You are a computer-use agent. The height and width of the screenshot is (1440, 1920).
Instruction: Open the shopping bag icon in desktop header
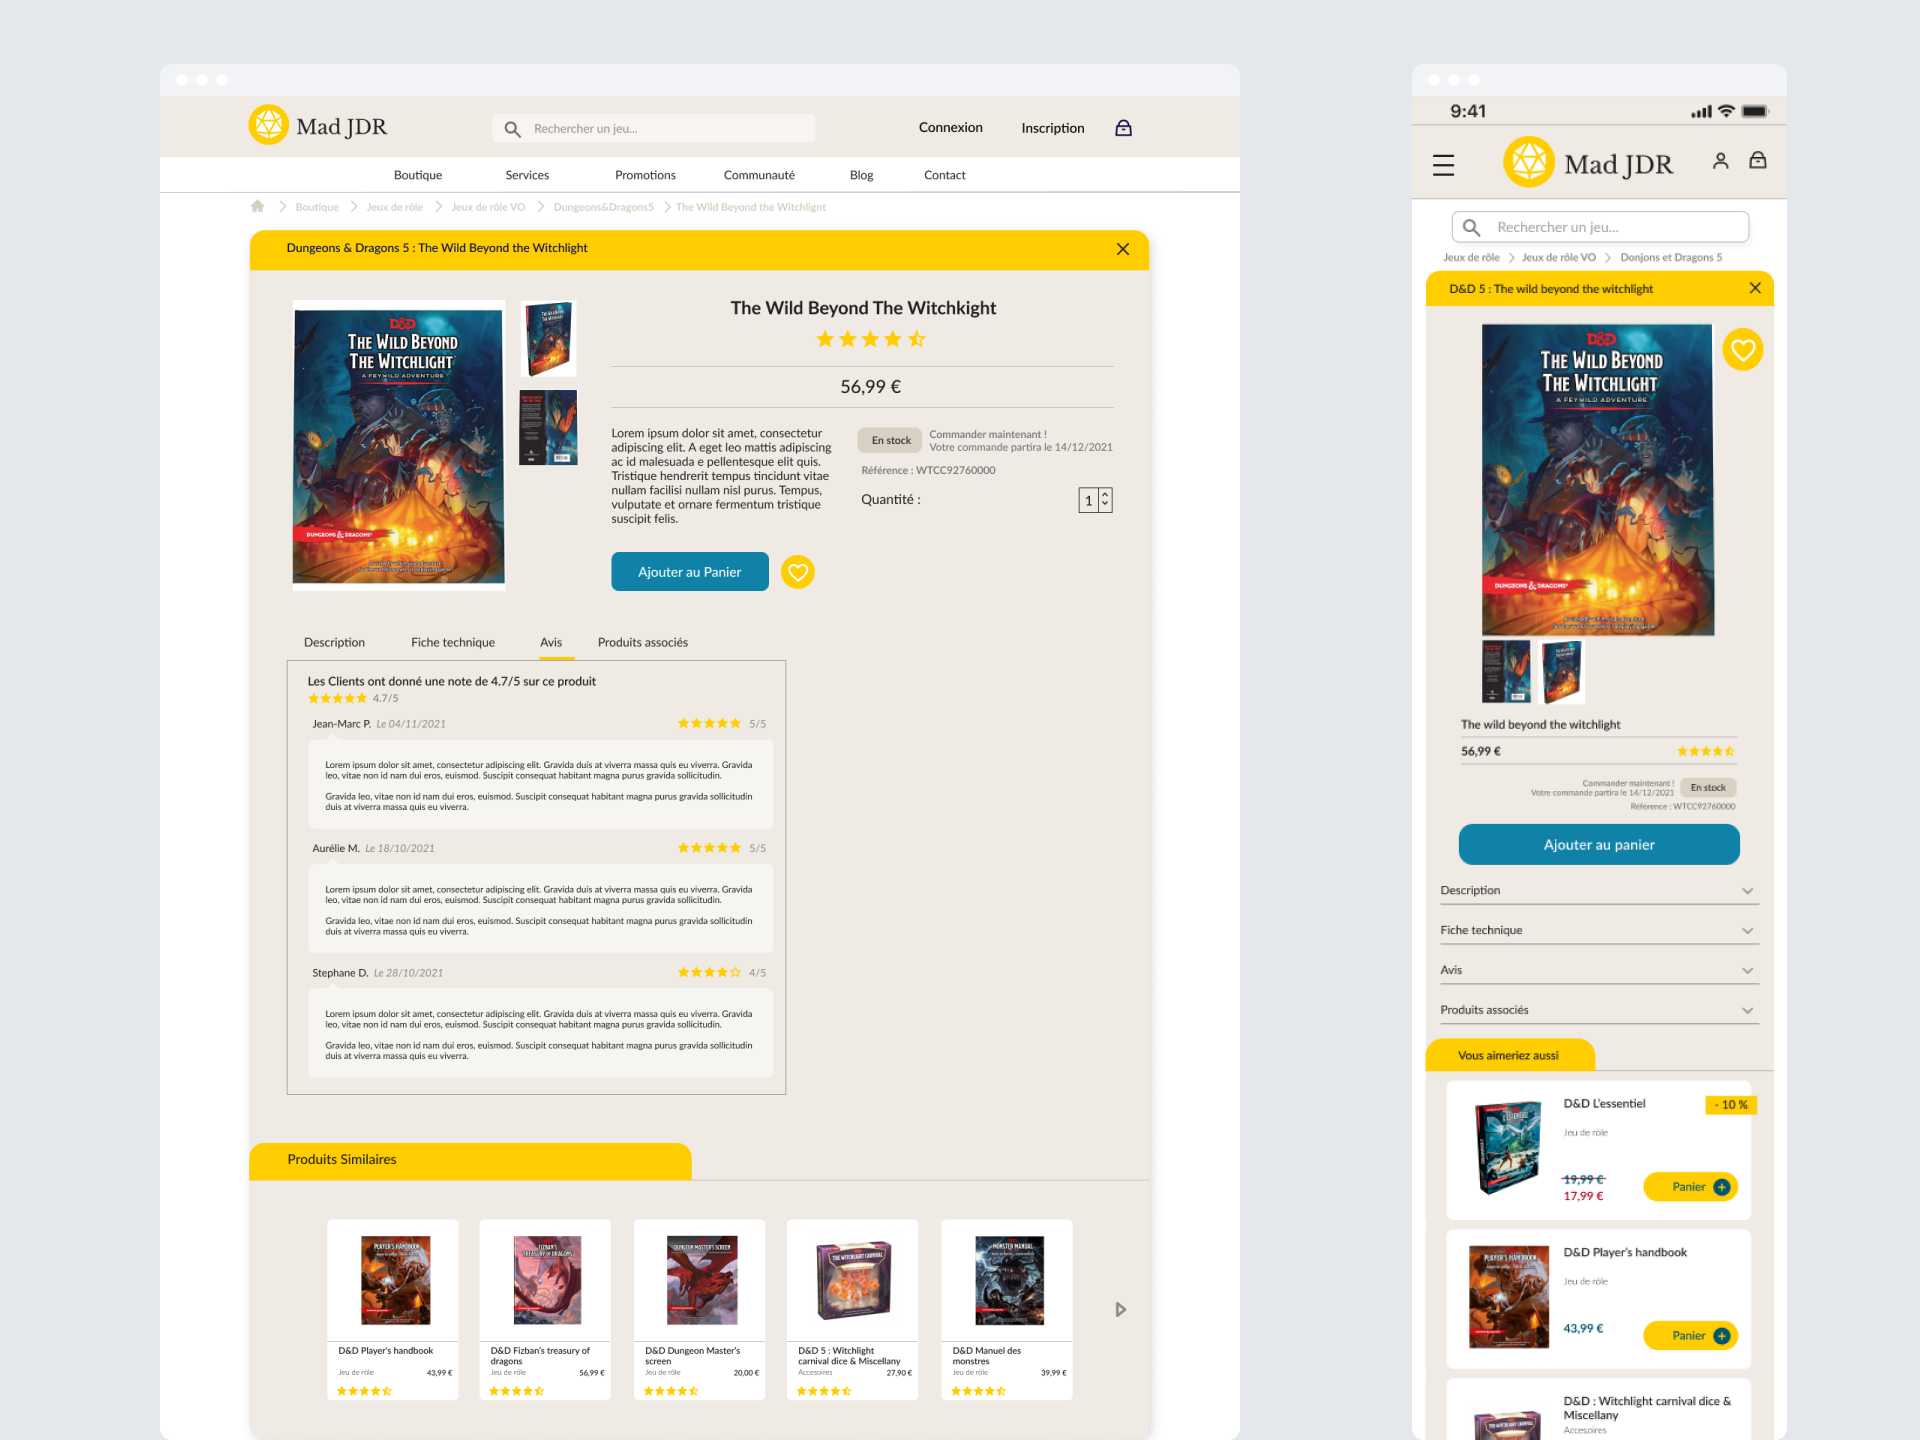(x=1123, y=128)
